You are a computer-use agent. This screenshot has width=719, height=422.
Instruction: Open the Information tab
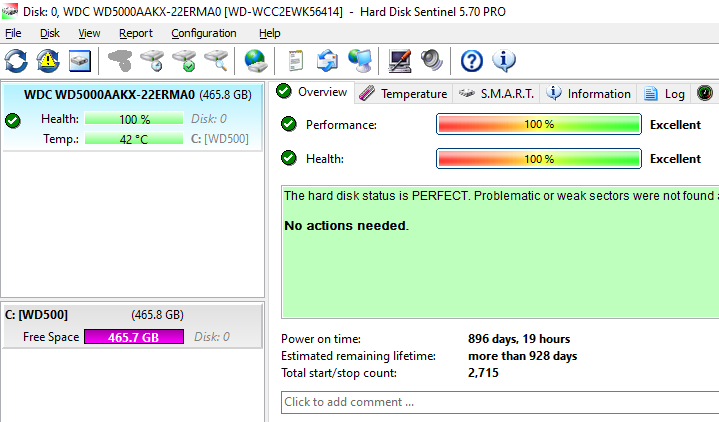point(589,93)
